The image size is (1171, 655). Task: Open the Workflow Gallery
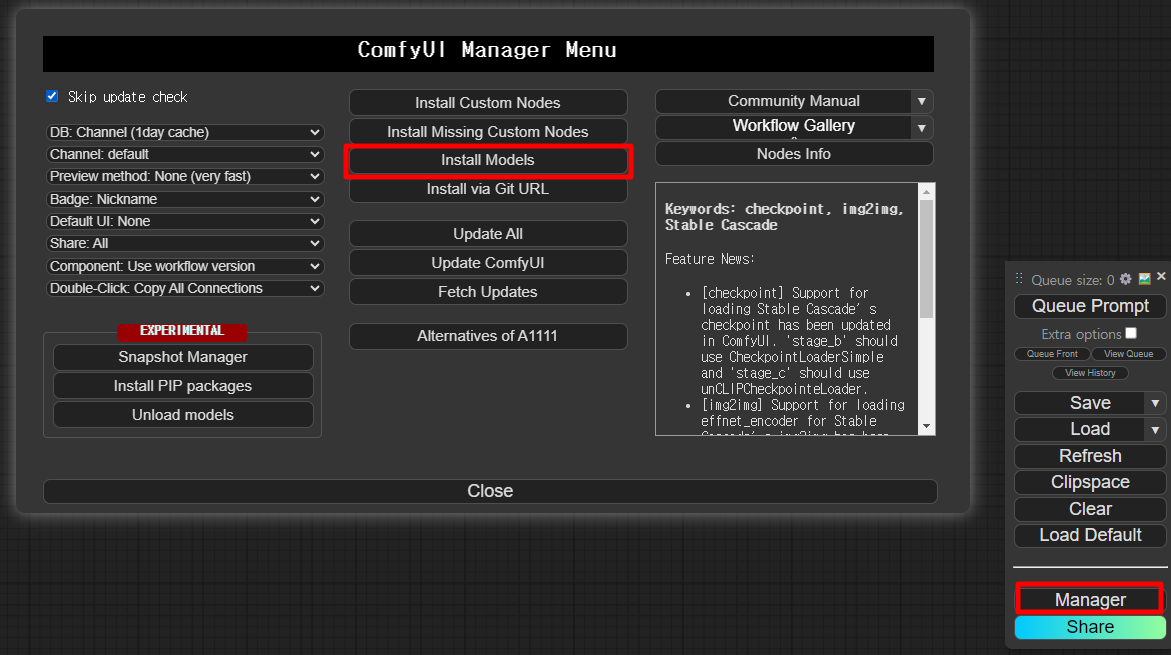(783, 127)
